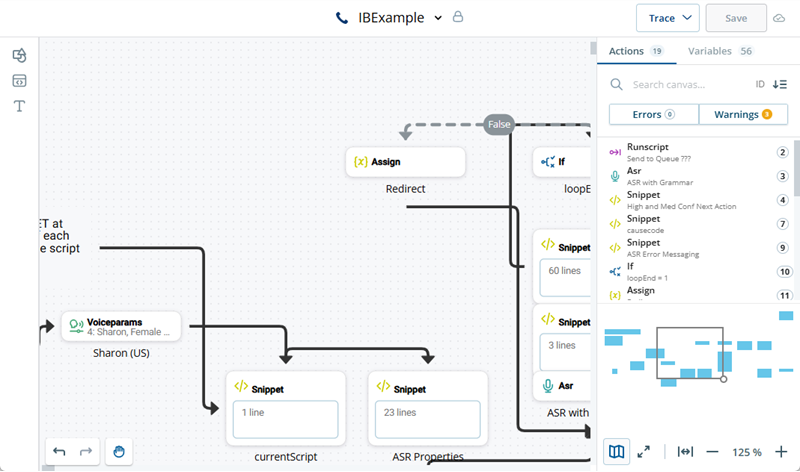Activate the hand pan tool
Screen dimensions: 800x472
(118, 451)
